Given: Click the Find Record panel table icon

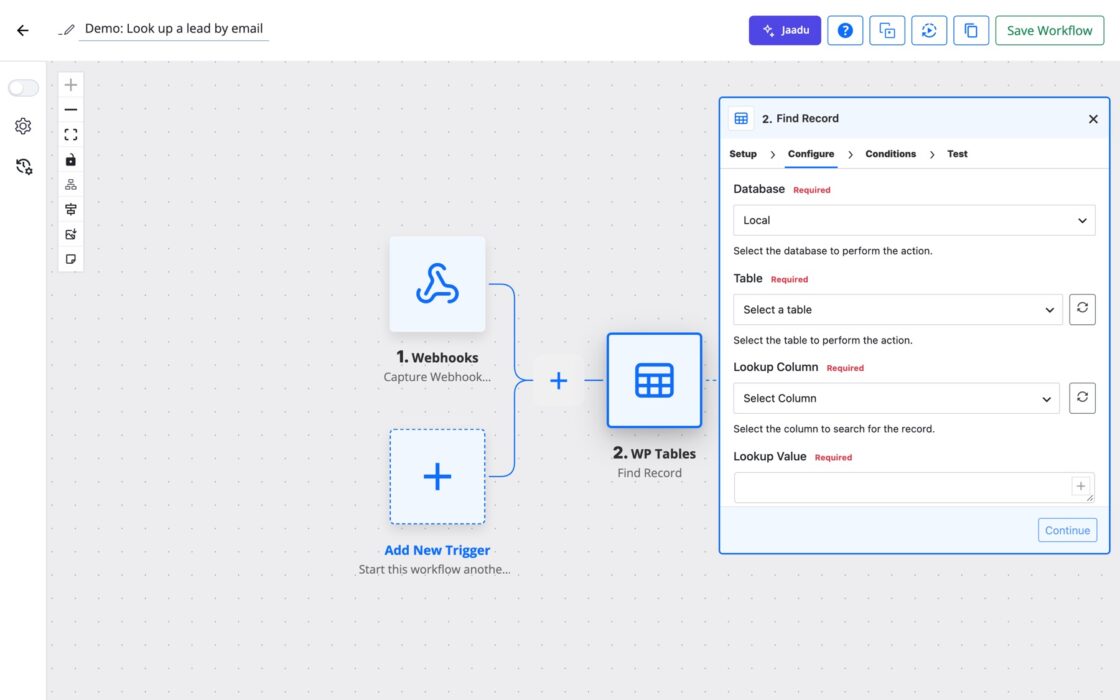Looking at the screenshot, I should [741, 119].
